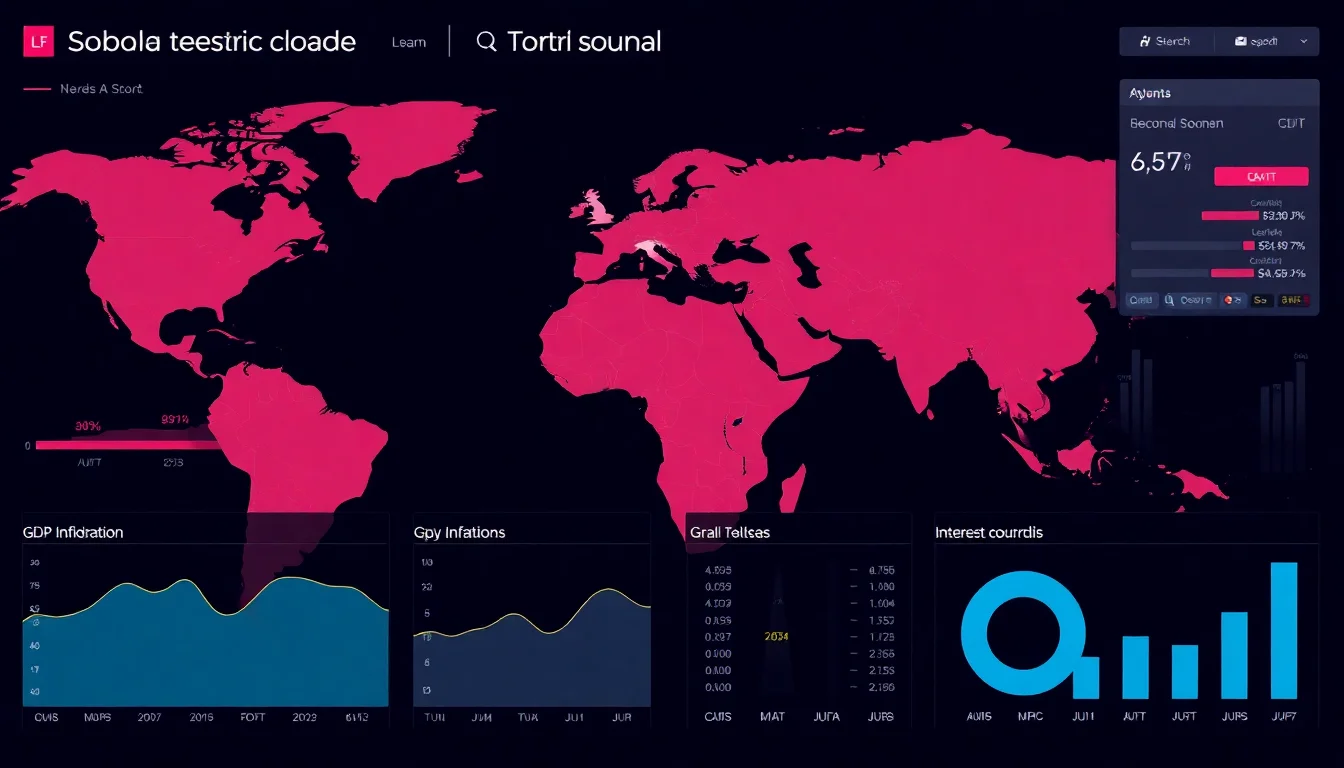Click the info circle icon beside 6,57
Viewport: 1344px width, 768px height.
pos(1185,157)
